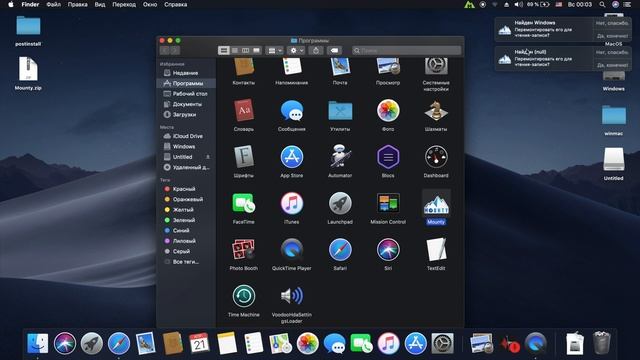Open the Справка menu
This screenshot has width=640, height=360.
[176, 4]
